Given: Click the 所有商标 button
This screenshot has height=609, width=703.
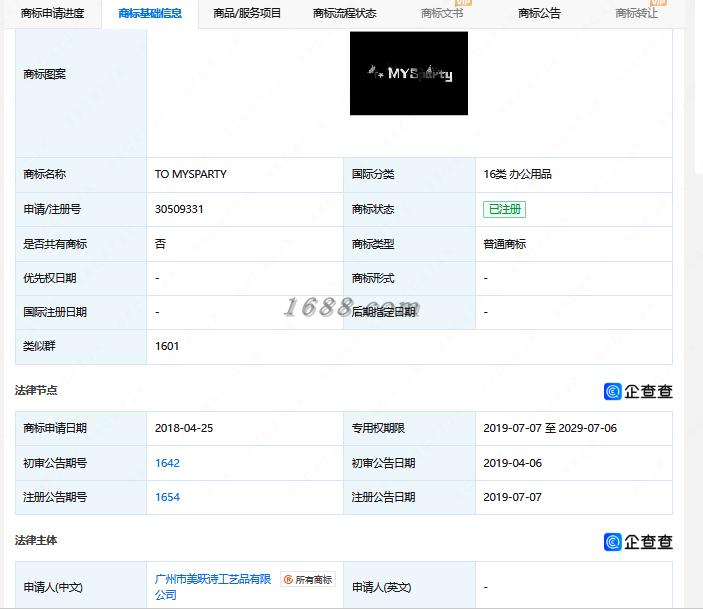Looking at the screenshot, I should 308,579.
